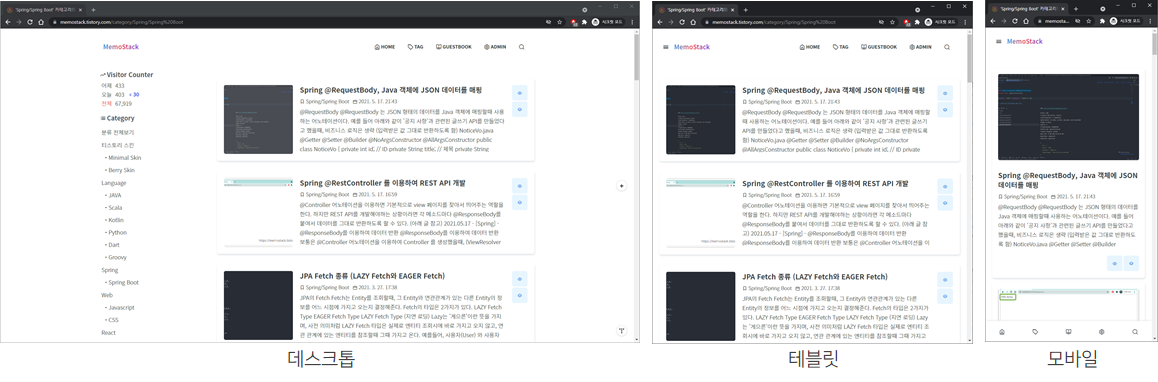1158x382 pixels.
Task: Click the right action button on the mobile @RequestBody card
Action: point(1132,263)
